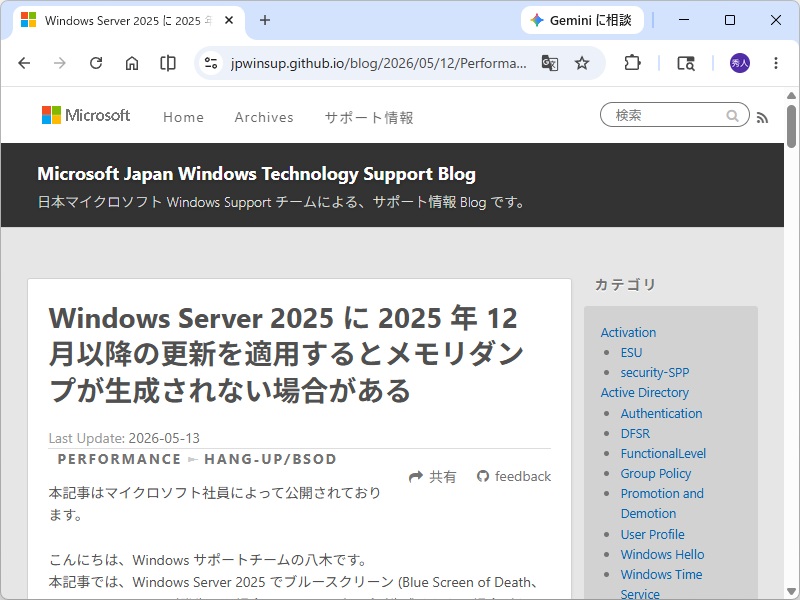Click the article title heading
Image resolution: width=800 pixels, height=600 pixels.
(286, 354)
